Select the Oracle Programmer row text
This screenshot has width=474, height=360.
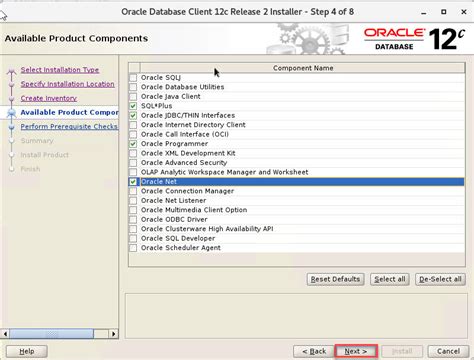click(x=174, y=144)
